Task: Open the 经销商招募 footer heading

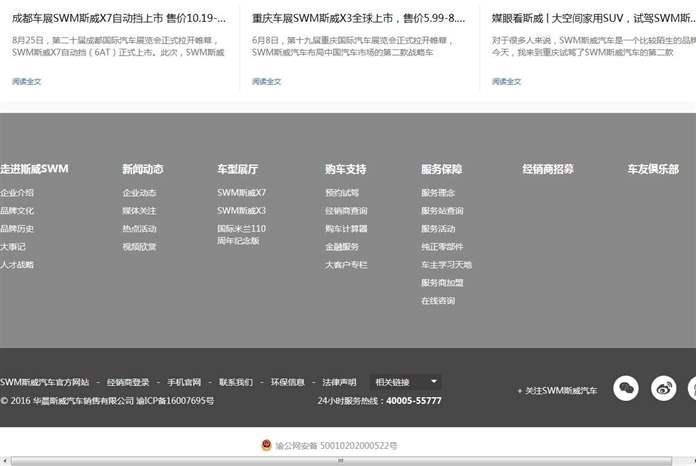Action: pyautogui.click(x=548, y=169)
